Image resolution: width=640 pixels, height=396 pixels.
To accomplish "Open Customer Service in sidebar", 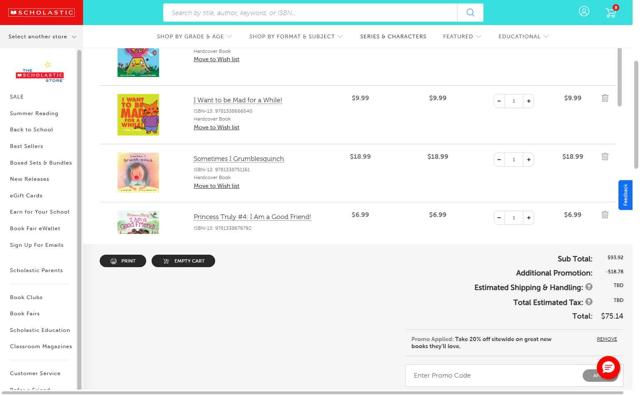I will point(35,373).
